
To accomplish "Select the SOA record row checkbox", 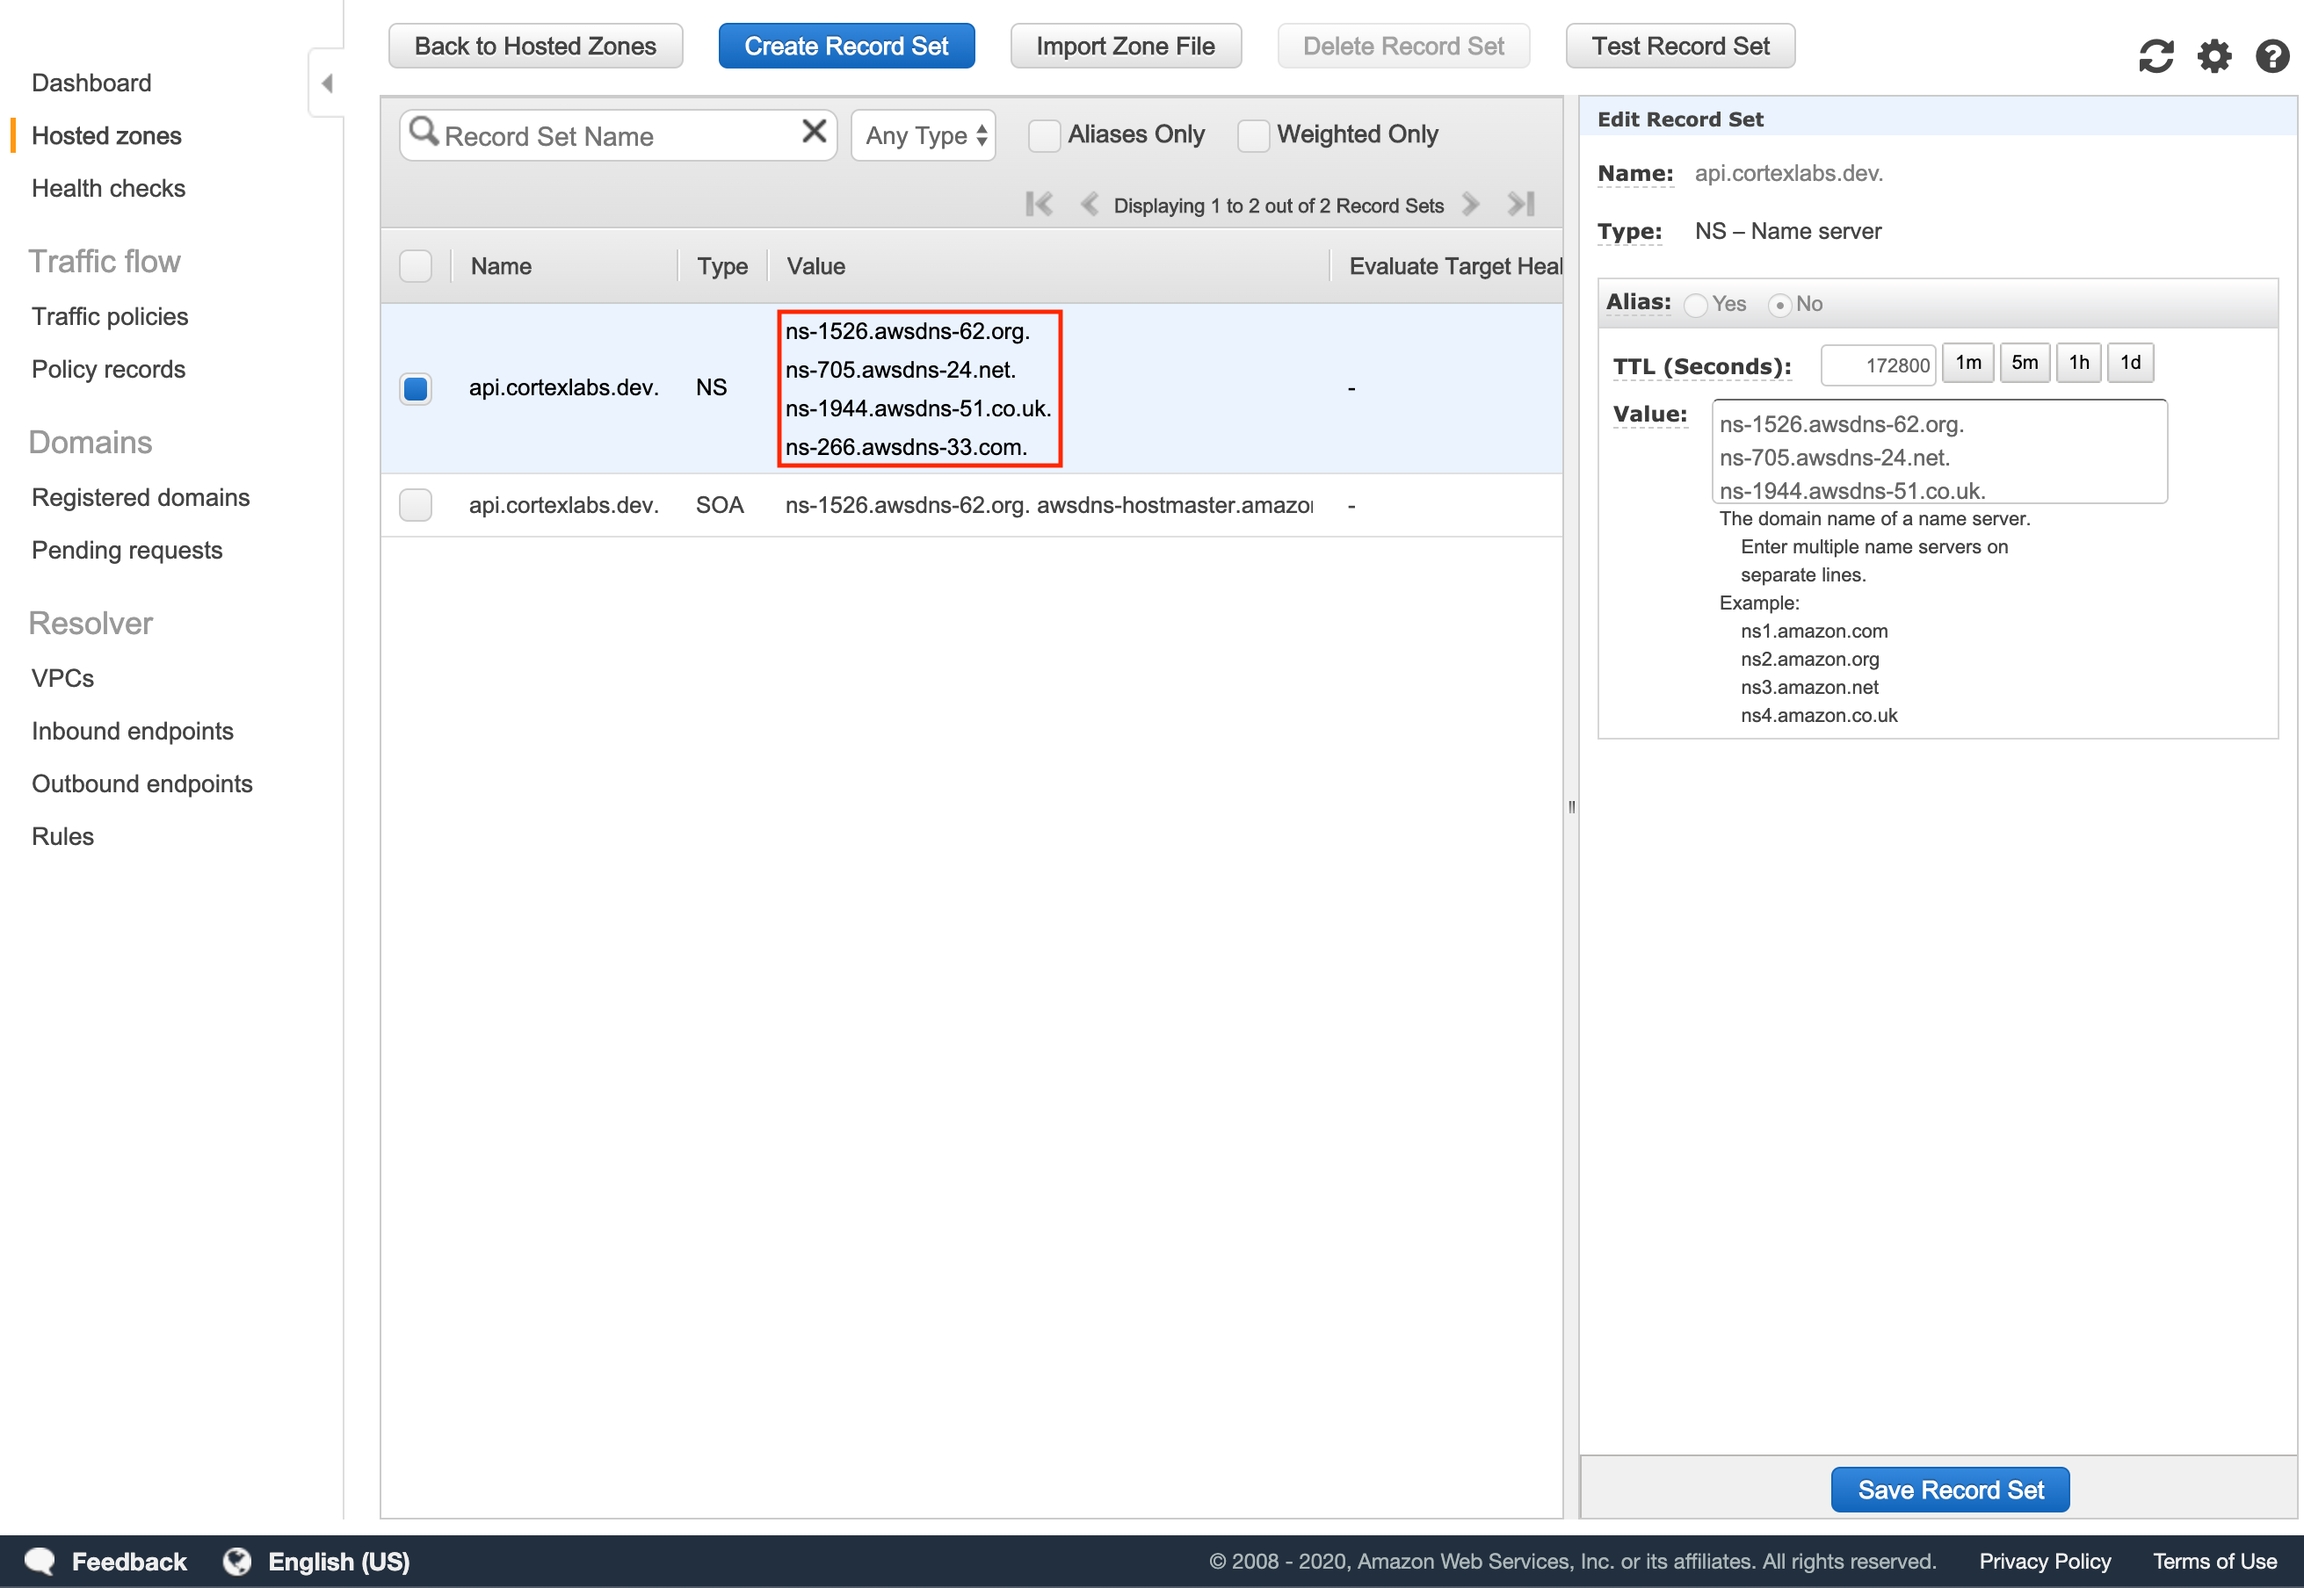I will click(415, 505).
